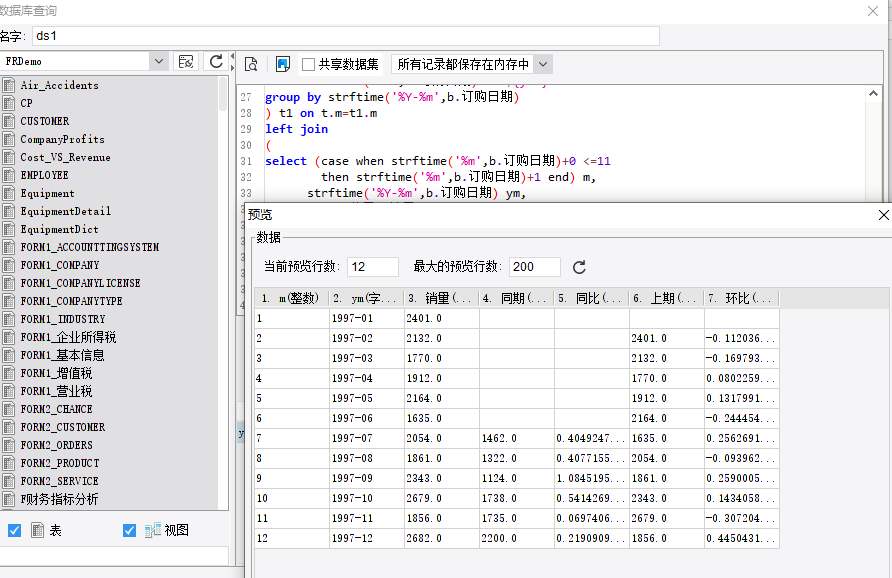The image size is (892, 578).
Task: Click the 当前预览行数 input field
Action: point(373,267)
